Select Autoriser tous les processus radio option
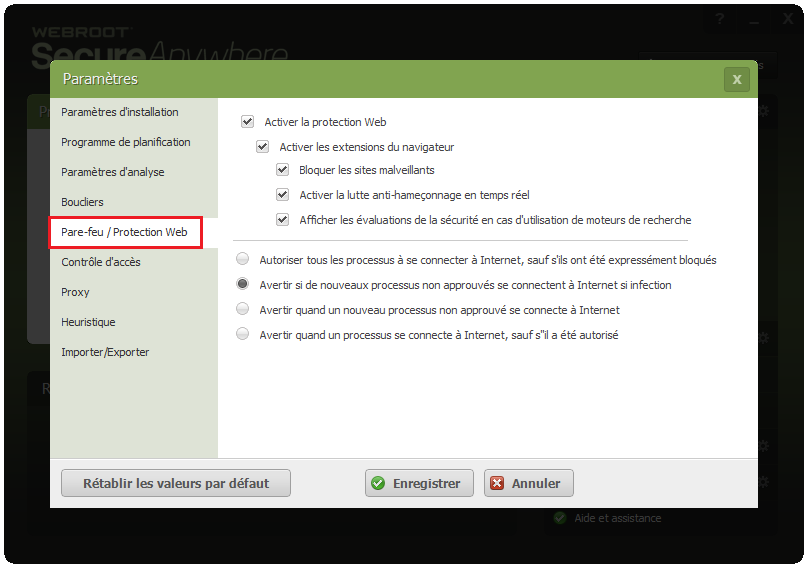The width and height of the screenshot is (808, 567). point(243,259)
